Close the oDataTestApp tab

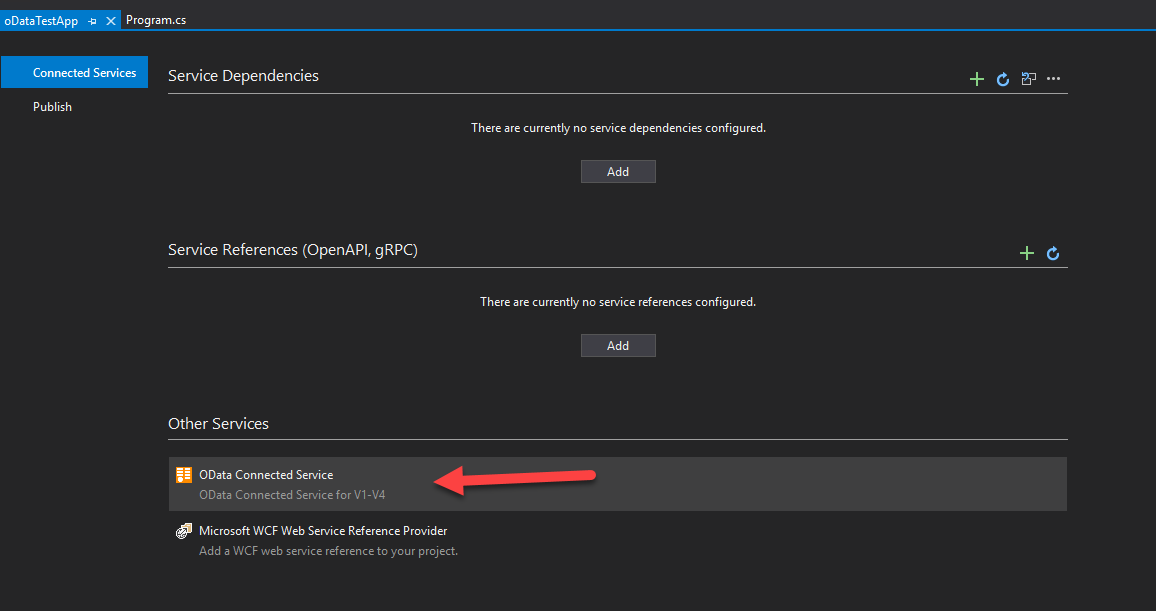[111, 21]
